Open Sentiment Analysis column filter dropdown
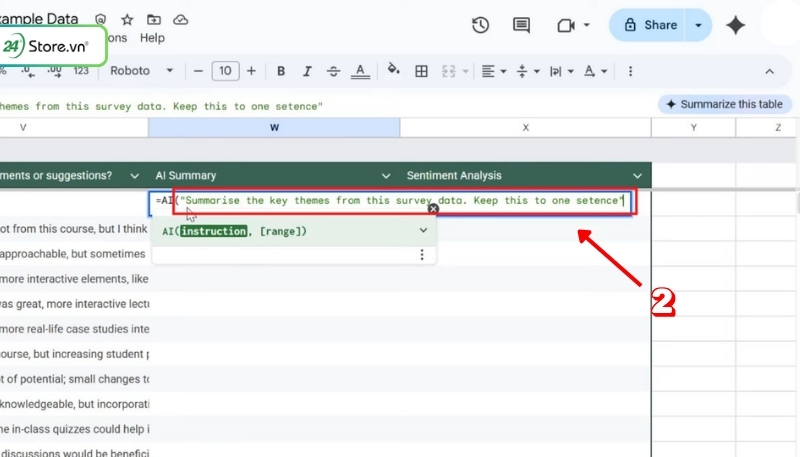This screenshot has height=457, width=800. 637,176
